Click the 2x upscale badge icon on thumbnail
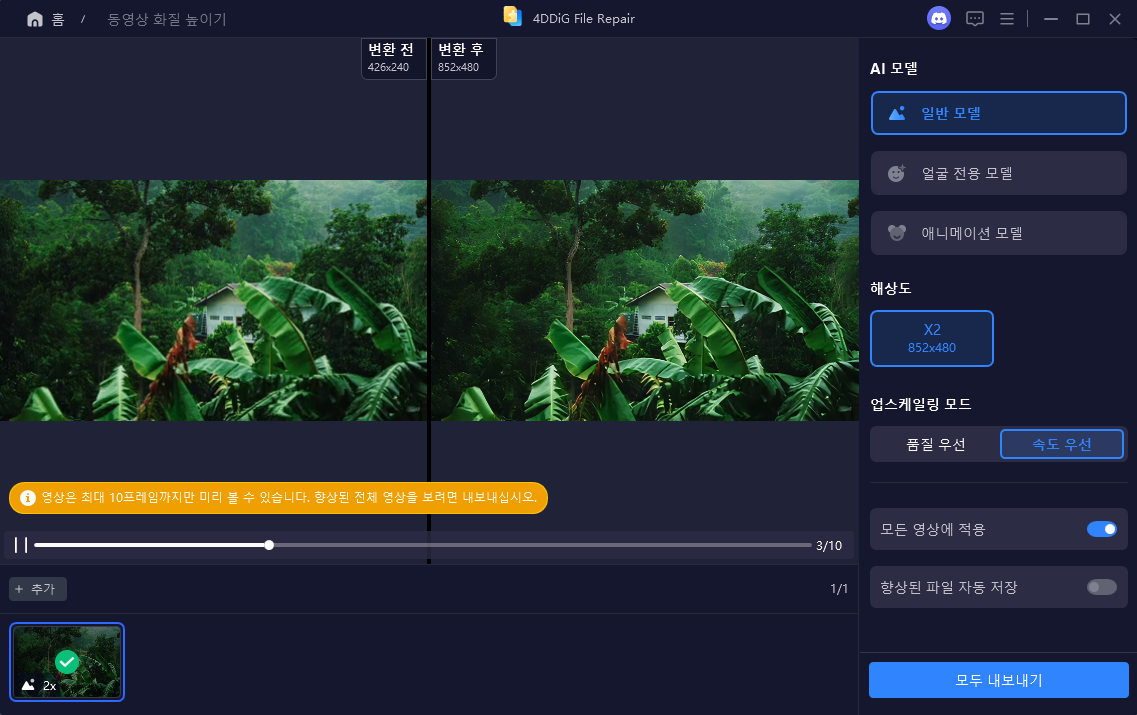Screen dimensions: 1137x715 (x=28, y=685)
